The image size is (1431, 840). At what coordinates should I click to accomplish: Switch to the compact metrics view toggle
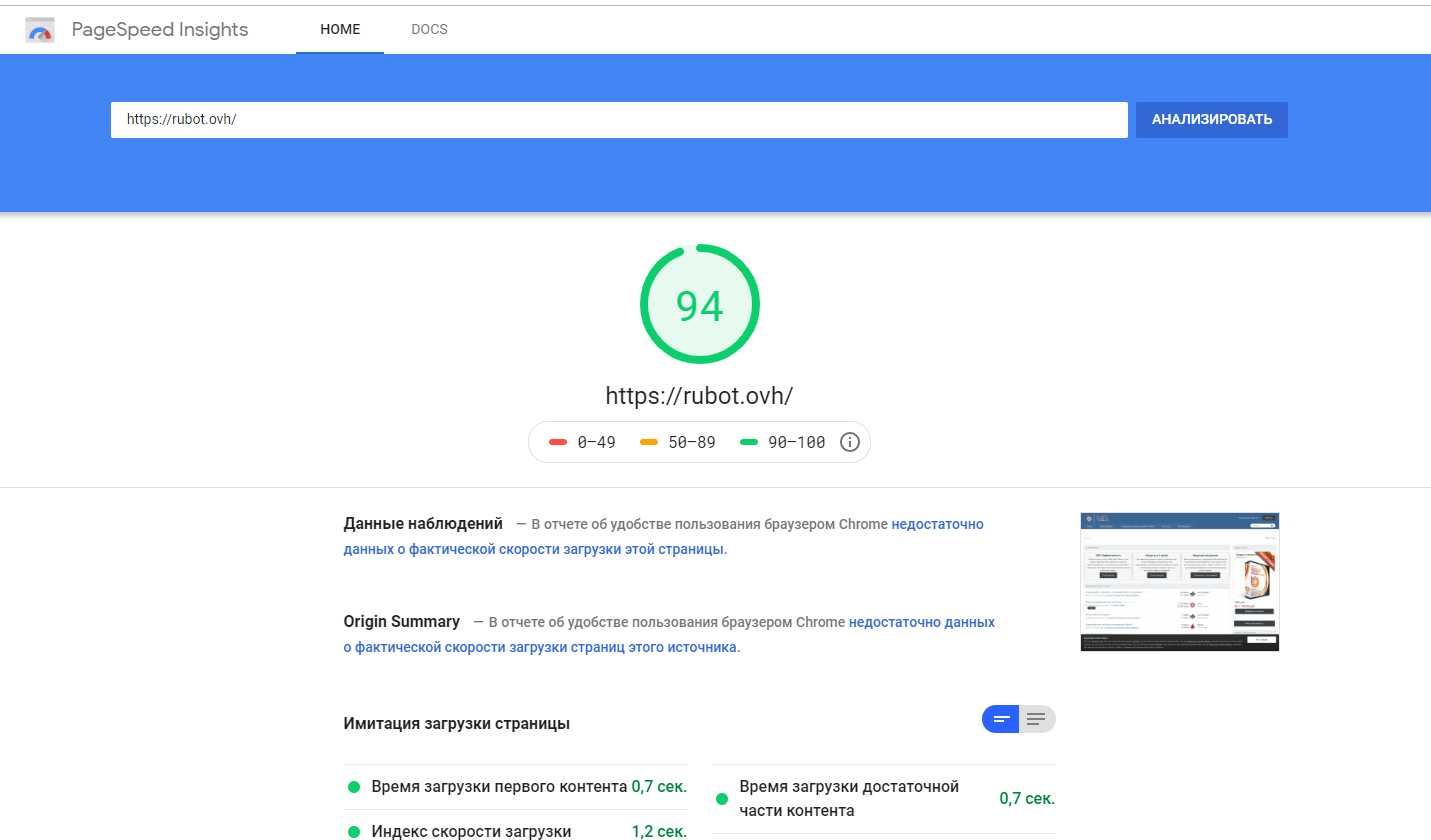(1000, 719)
